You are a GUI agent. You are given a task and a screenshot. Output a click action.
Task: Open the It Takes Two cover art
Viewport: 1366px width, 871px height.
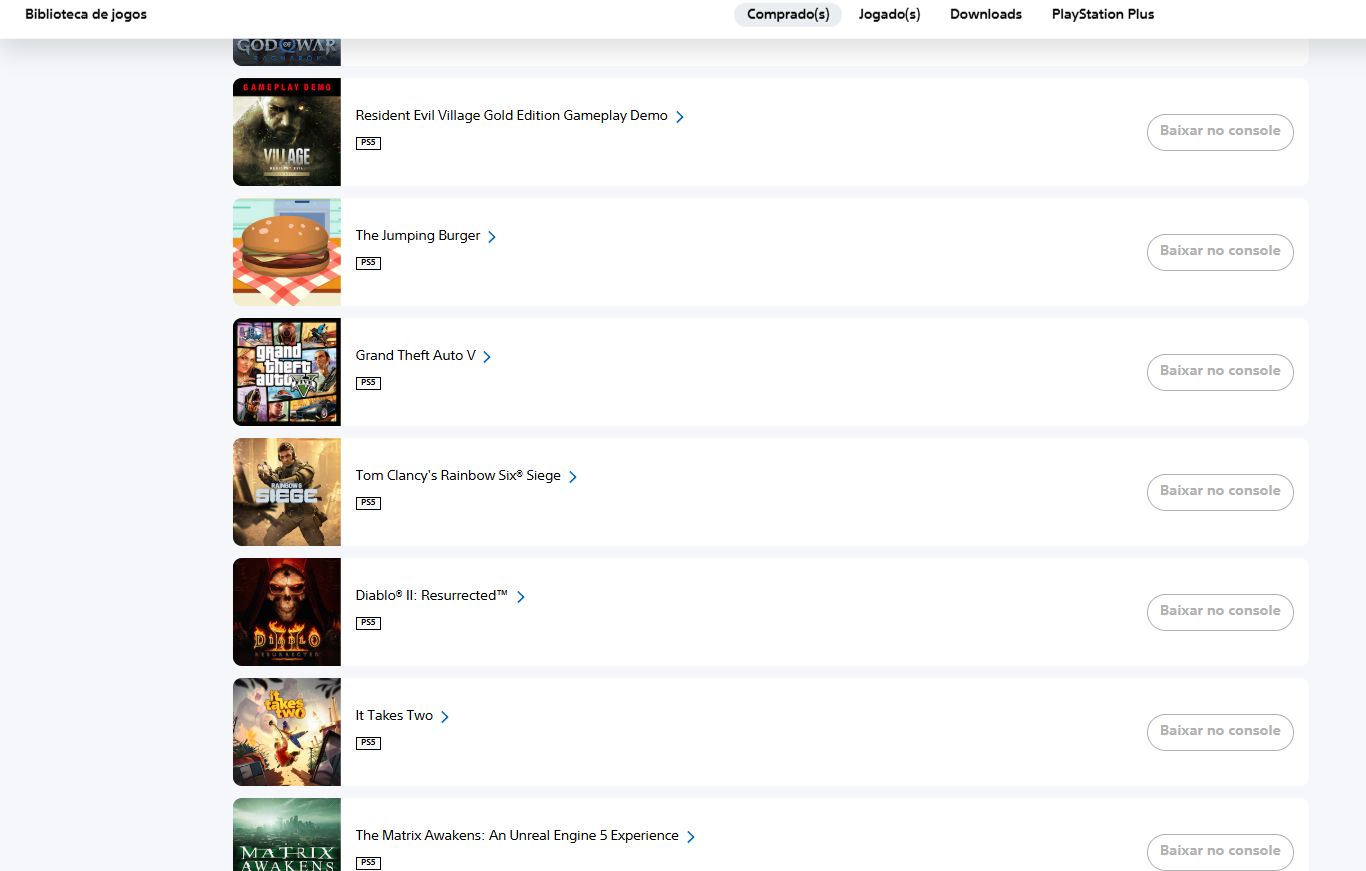(x=287, y=732)
